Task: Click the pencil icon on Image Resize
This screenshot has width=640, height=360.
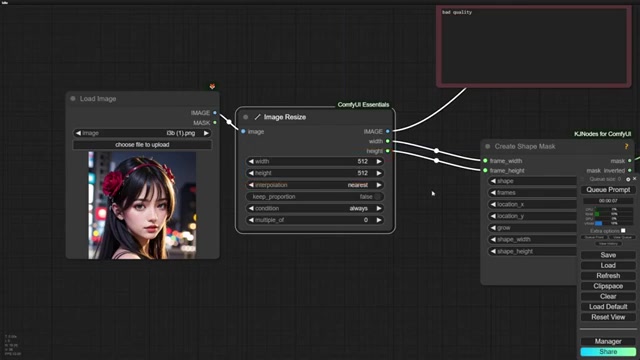Action: click(x=257, y=117)
